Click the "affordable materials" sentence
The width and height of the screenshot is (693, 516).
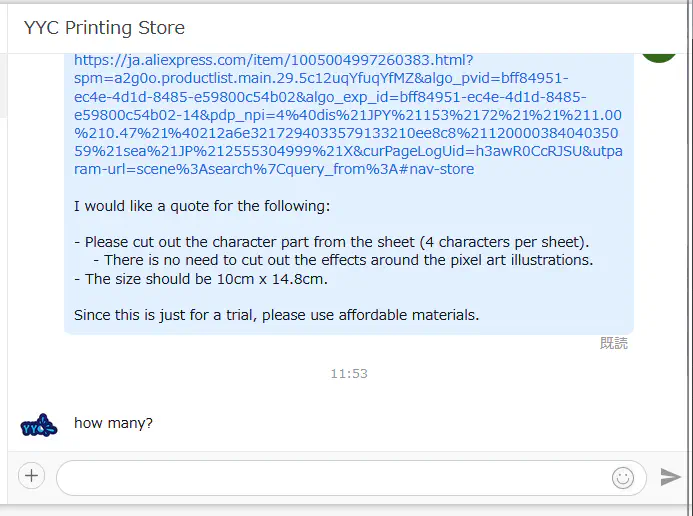tap(276, 315)
